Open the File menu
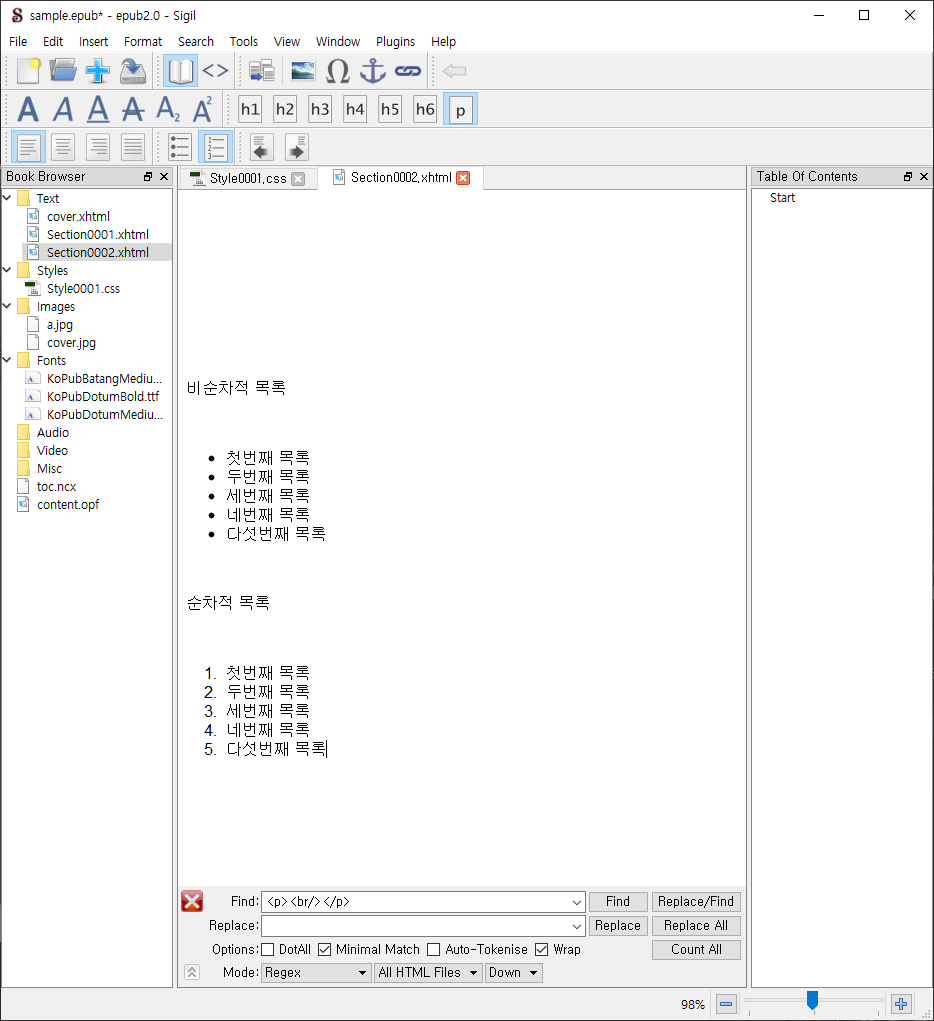 click(18, 42)
